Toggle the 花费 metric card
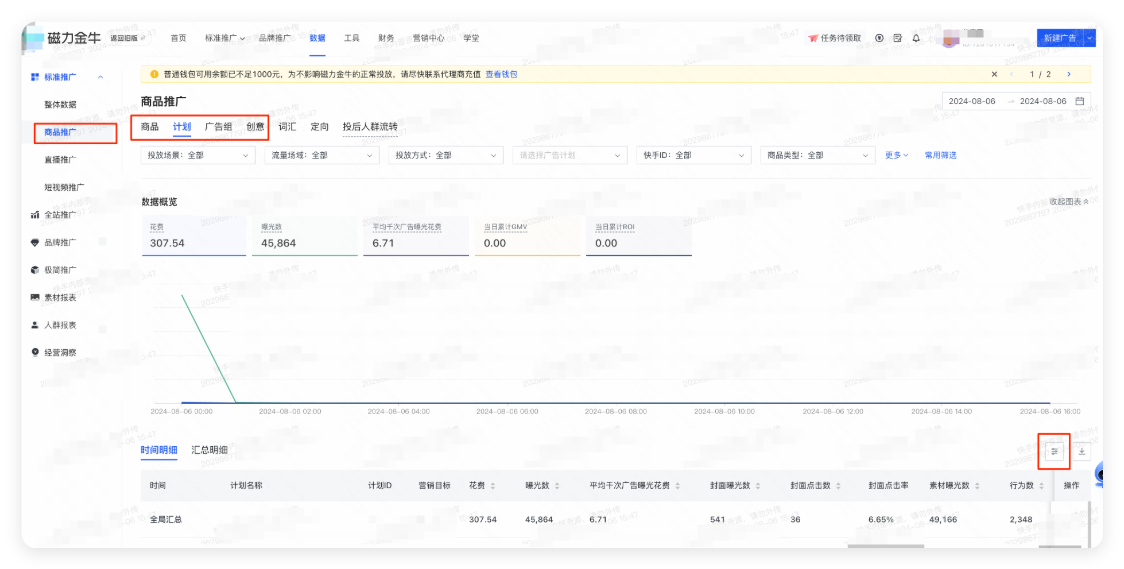Image resolution: width=1124 pixels, height=569 pixels. [x=194, y=236]
